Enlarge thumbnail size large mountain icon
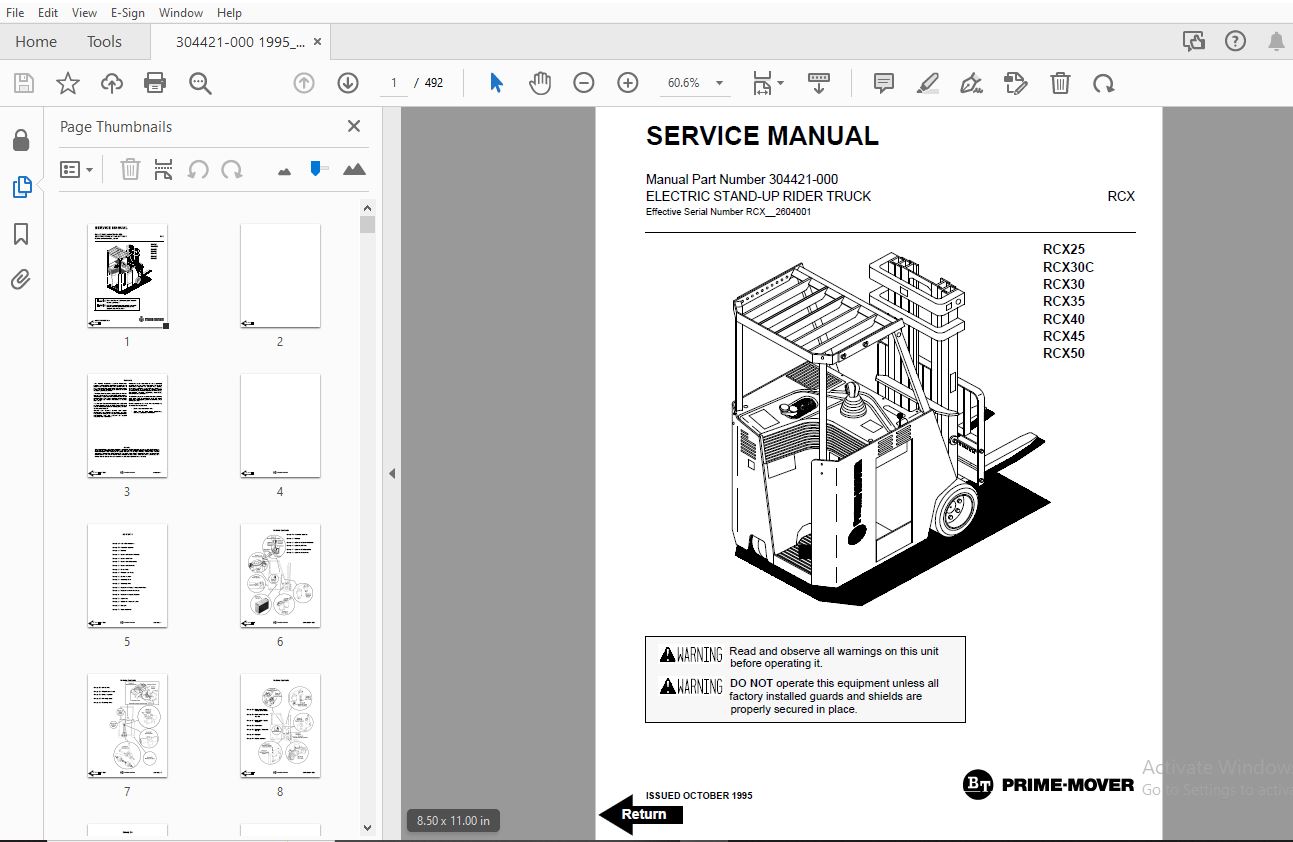The image size is (1293, 842). (354, 169)
